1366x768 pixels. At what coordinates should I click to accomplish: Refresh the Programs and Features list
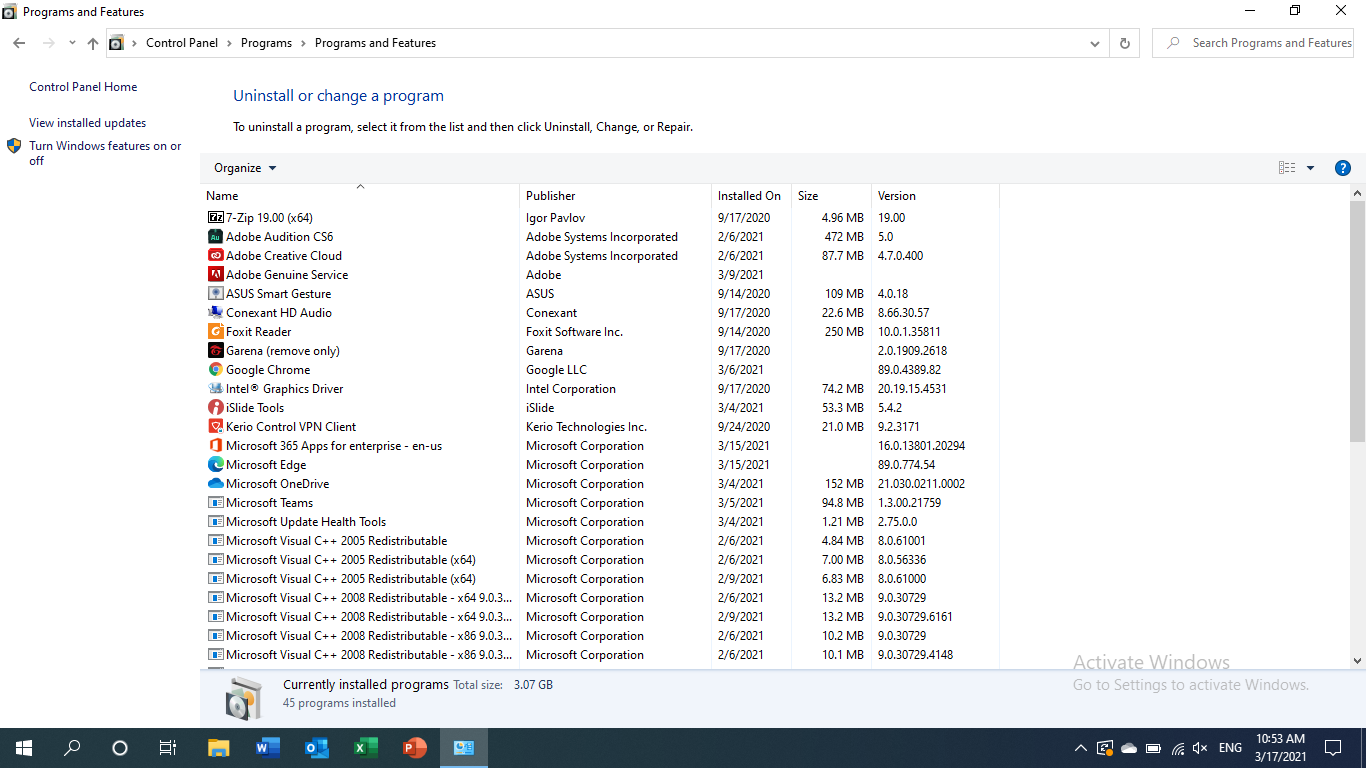1125,43
